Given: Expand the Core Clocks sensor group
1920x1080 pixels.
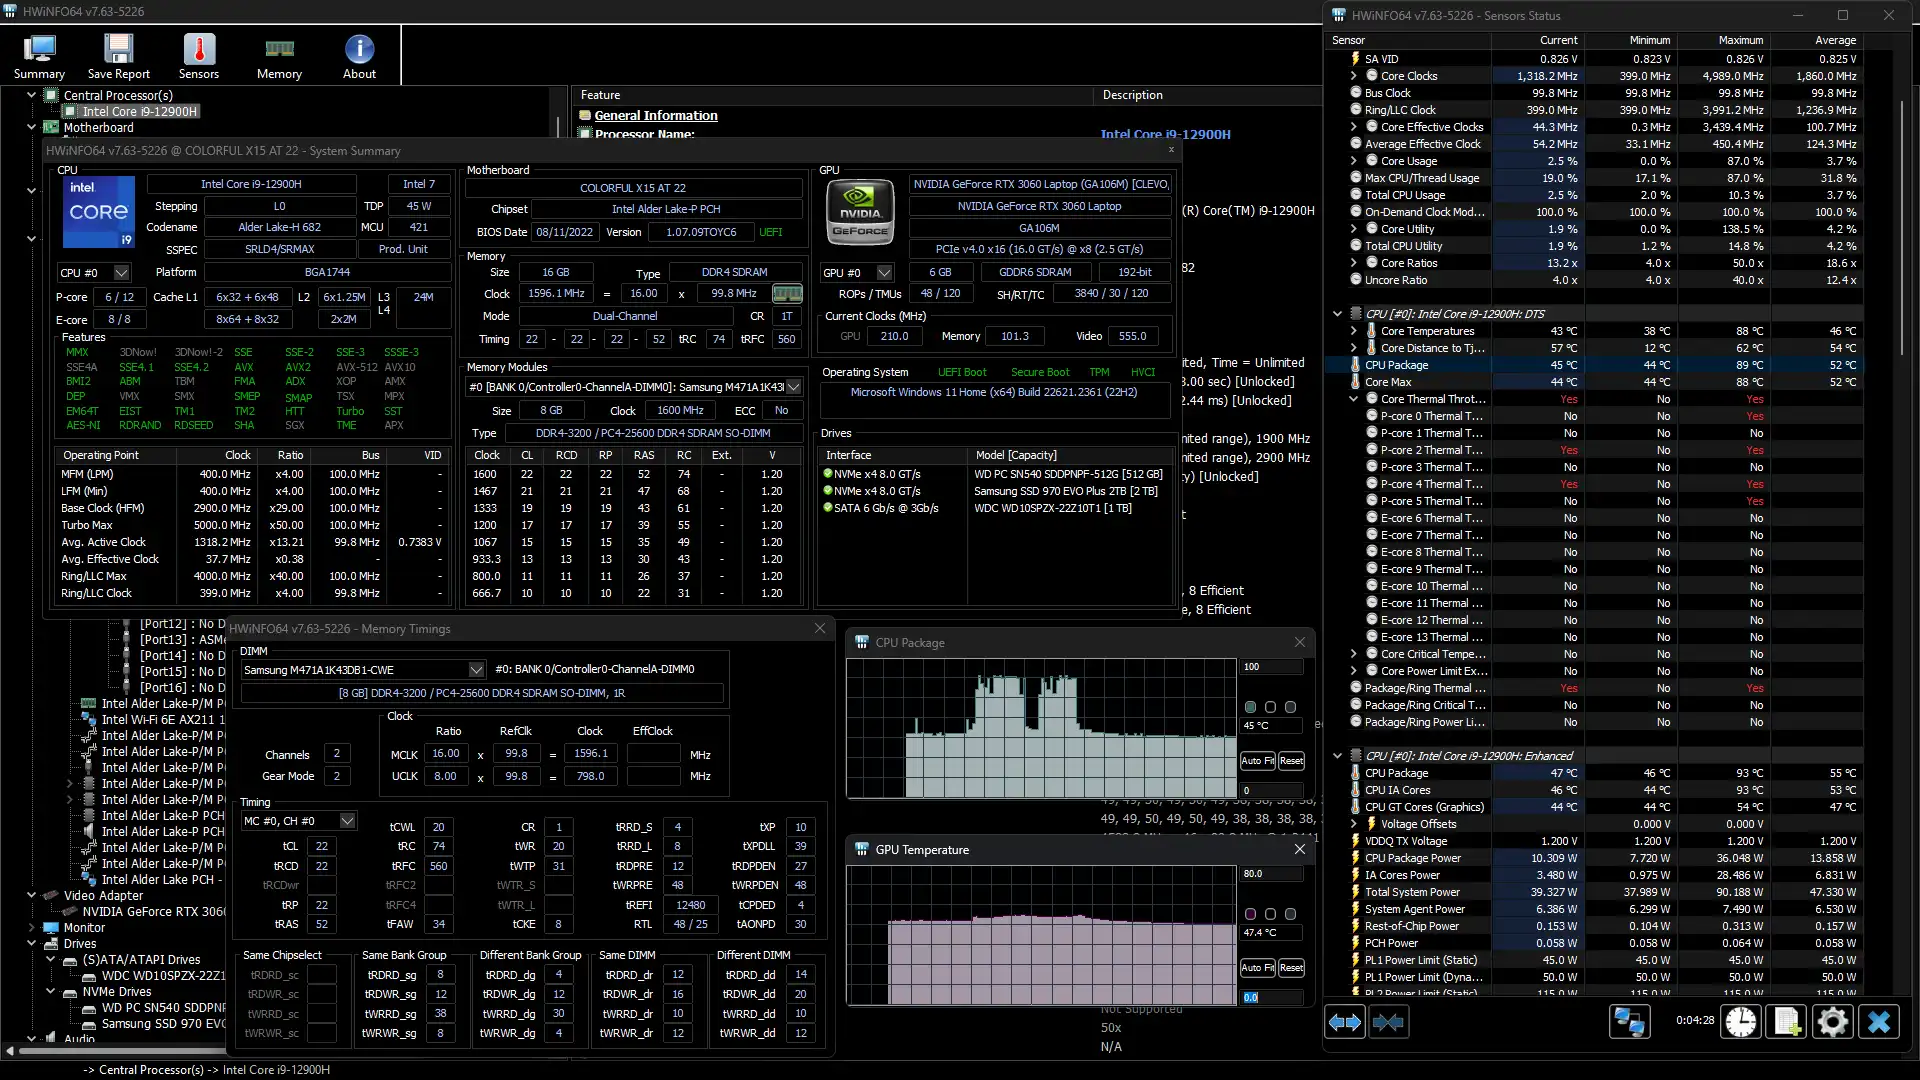Looking at the screenshot, I should pos(1353,75).
